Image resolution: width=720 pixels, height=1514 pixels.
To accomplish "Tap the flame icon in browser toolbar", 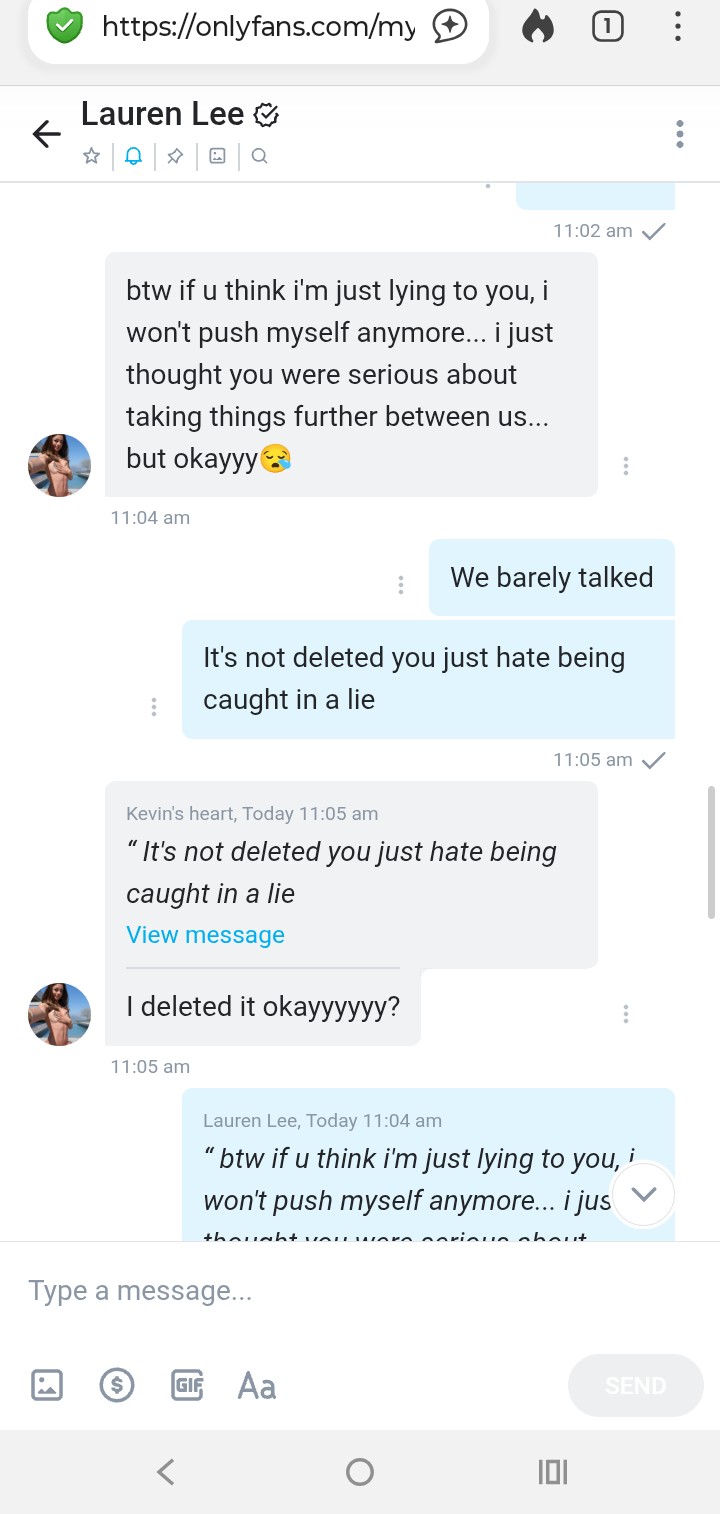I will pyautogui.click(x=537, y=28).
